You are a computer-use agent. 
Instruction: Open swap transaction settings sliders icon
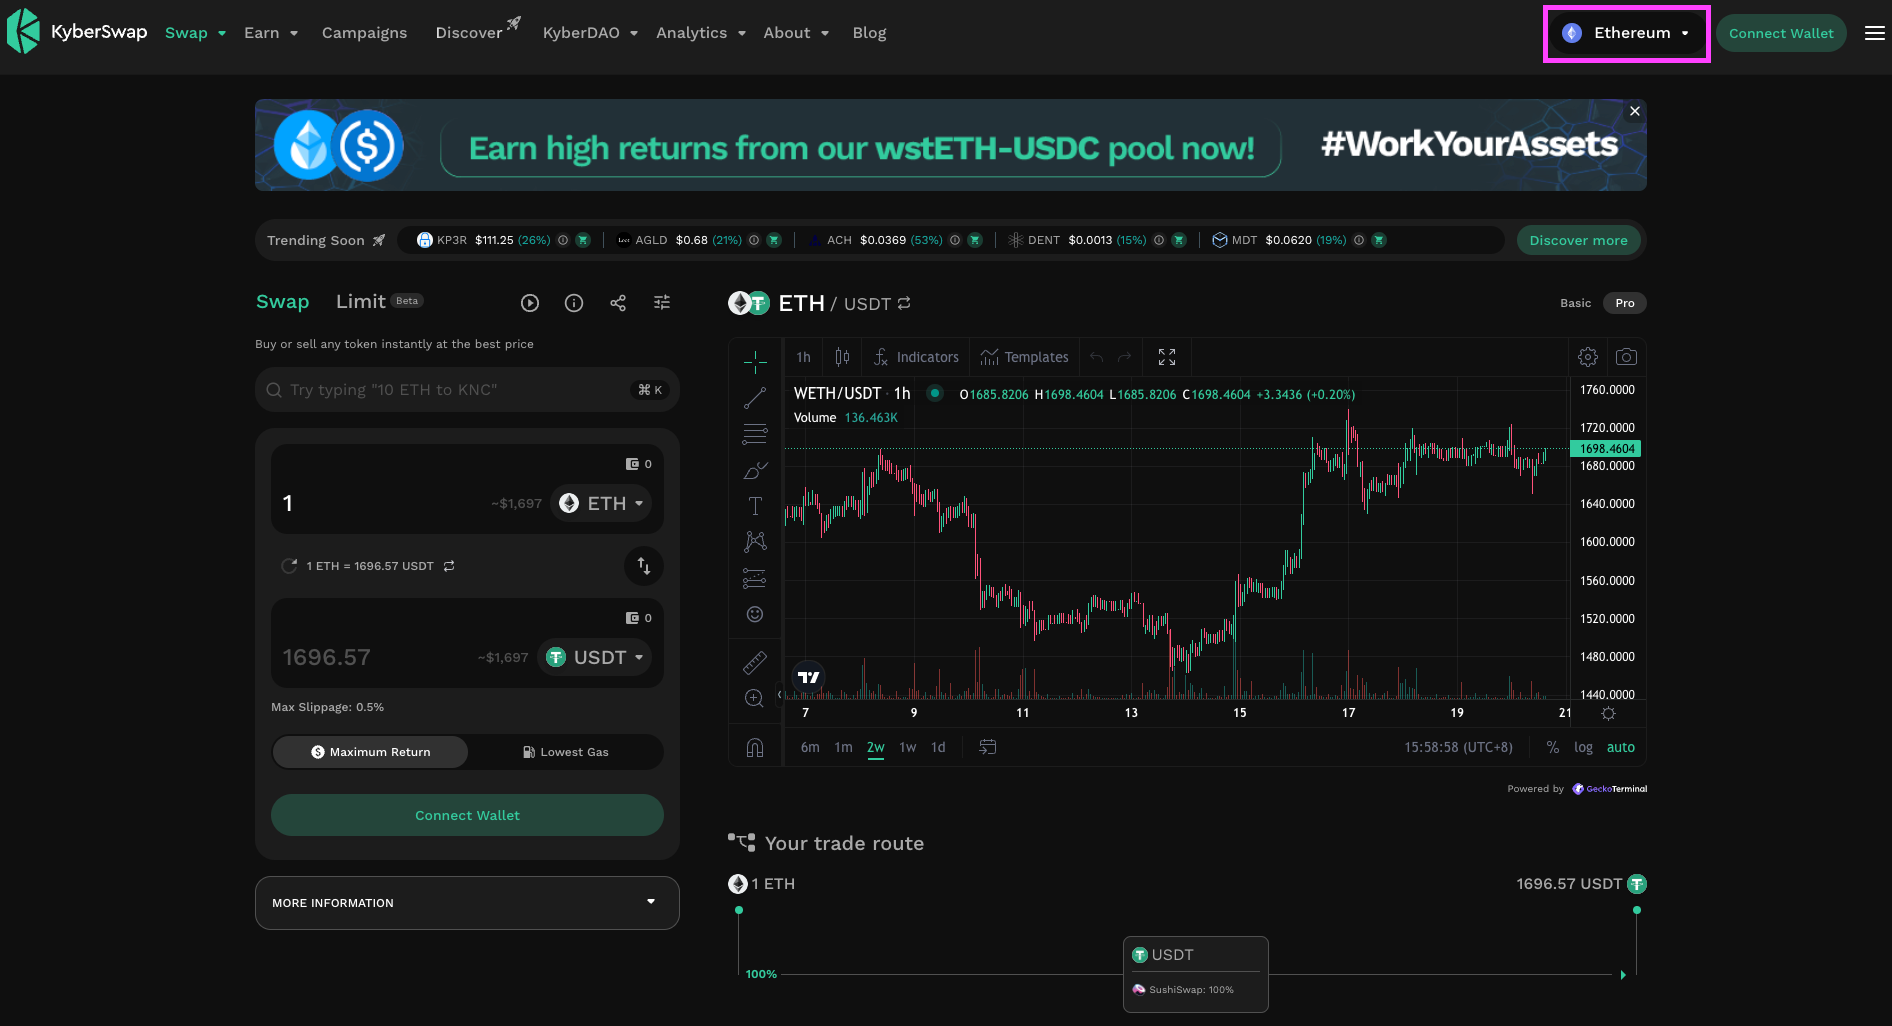click(662, 303)
